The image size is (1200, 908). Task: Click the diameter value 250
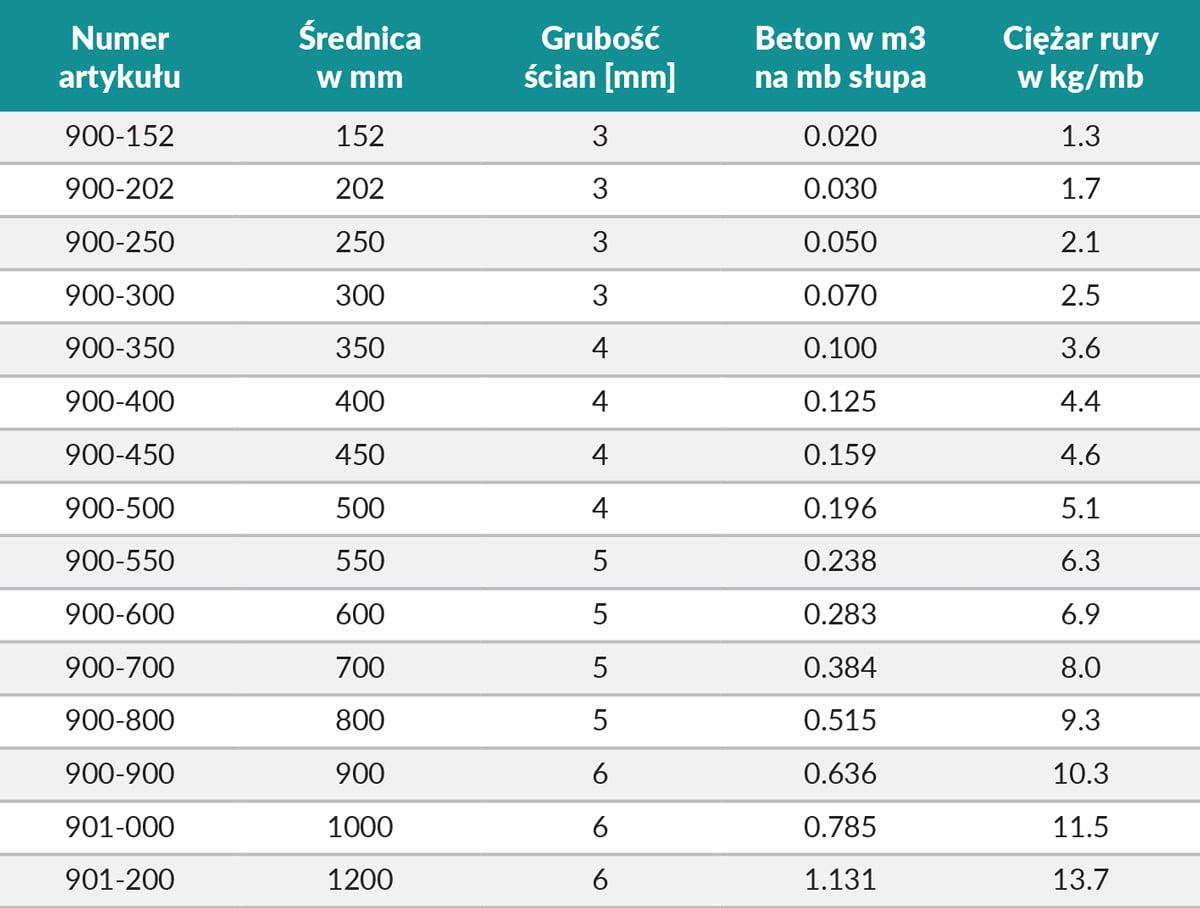pyautogui.click(x=360, y=242)
